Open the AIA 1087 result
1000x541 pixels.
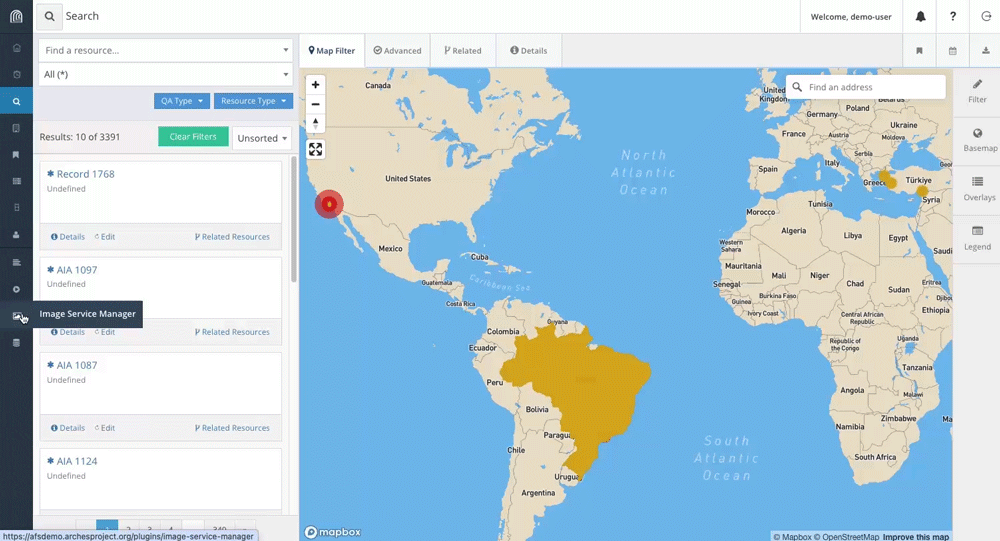tap(77, 366)
